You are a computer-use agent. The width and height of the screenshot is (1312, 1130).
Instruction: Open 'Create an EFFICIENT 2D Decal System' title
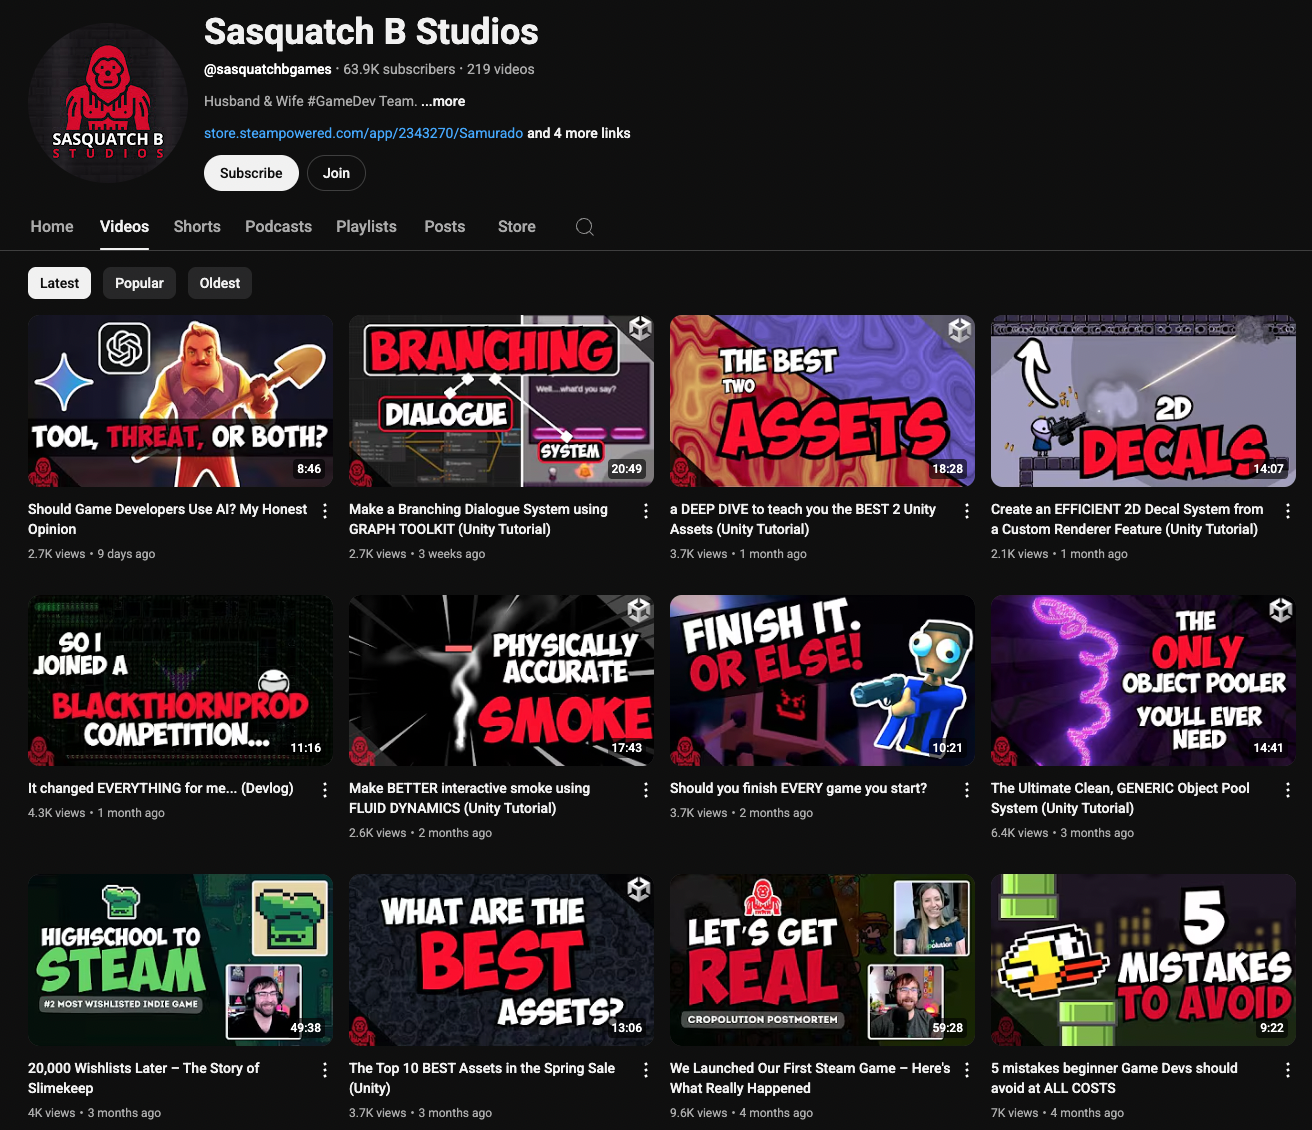coord(1127,519)
